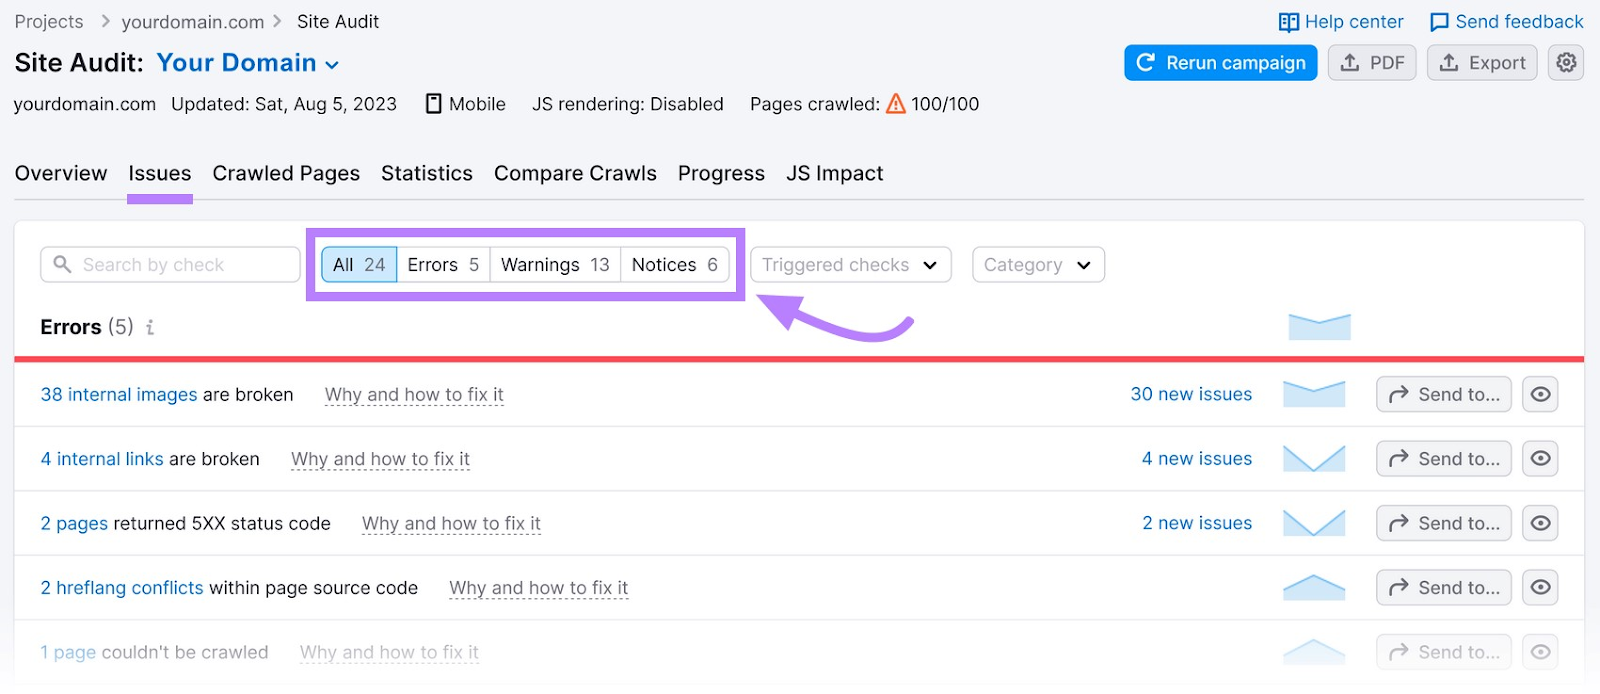Hide the 5XX status code issue
The height and width of the screenshot is (694, 1600).
1540,523
